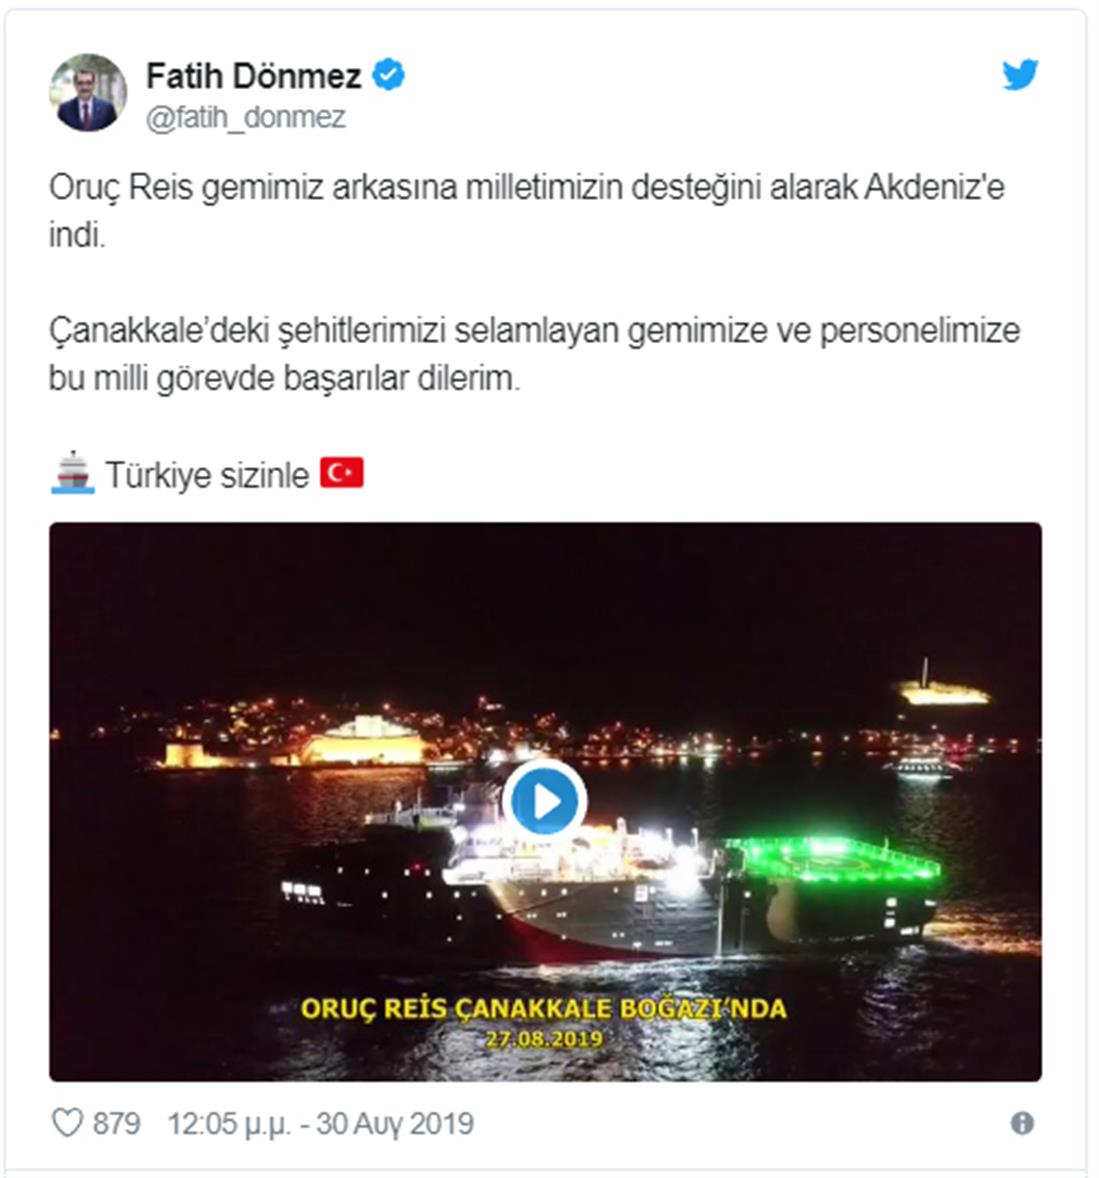The height and width of the screenshot is (1178, 1099).
Task: Click the blue verified badge
Action: click(x=388, y=75)
